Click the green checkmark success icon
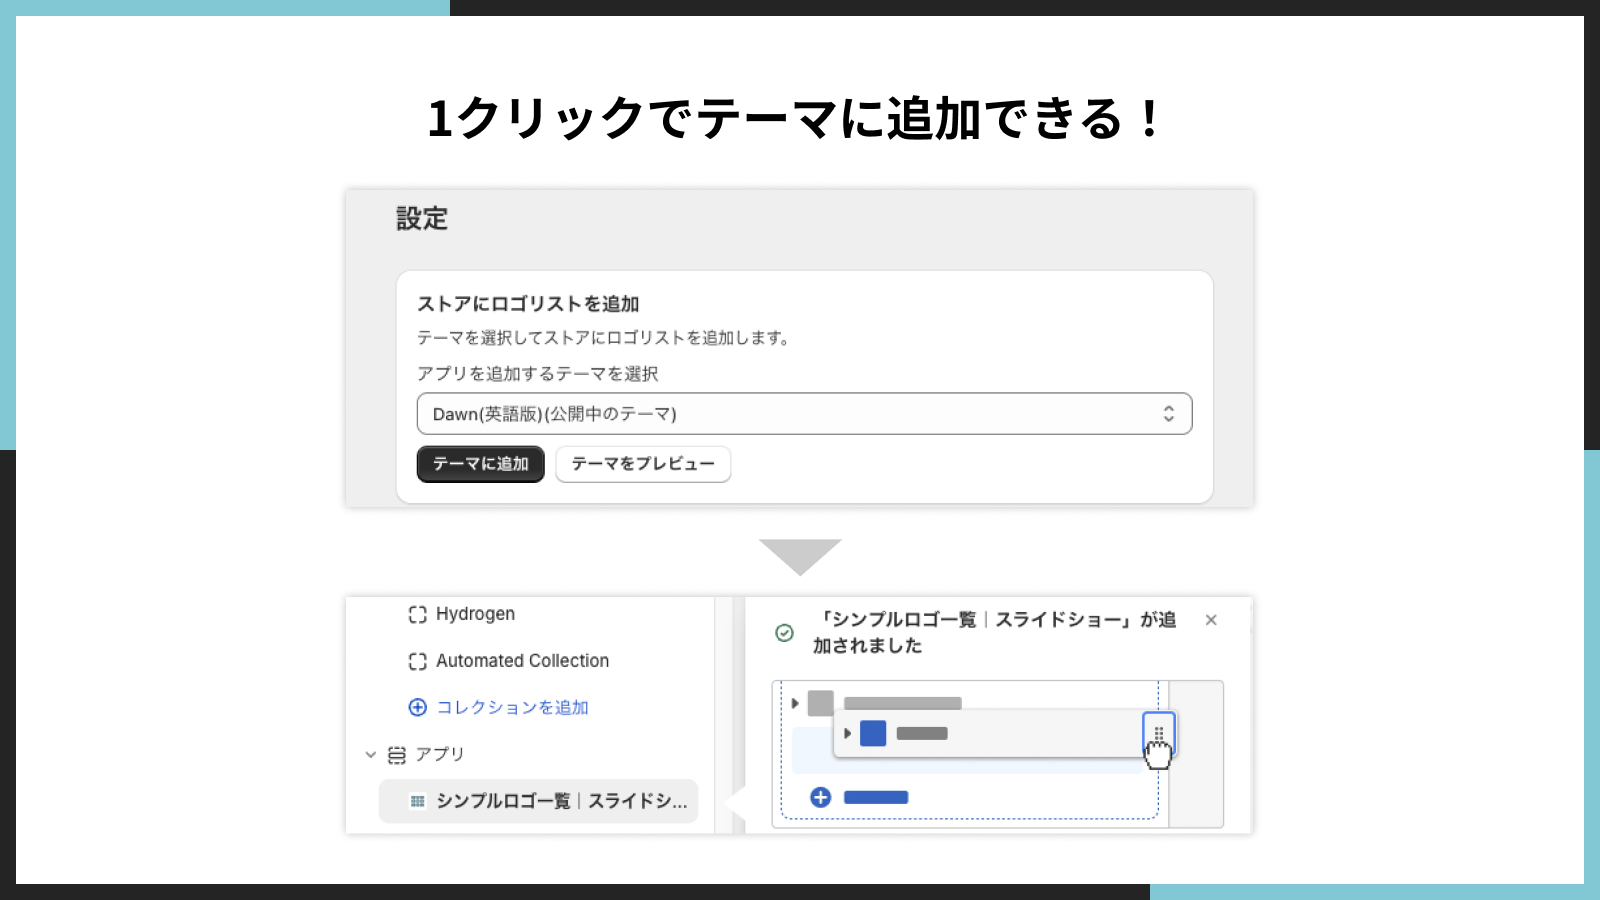The height and width of the screenshot is (900, 1600). click(x=785, y=633)
